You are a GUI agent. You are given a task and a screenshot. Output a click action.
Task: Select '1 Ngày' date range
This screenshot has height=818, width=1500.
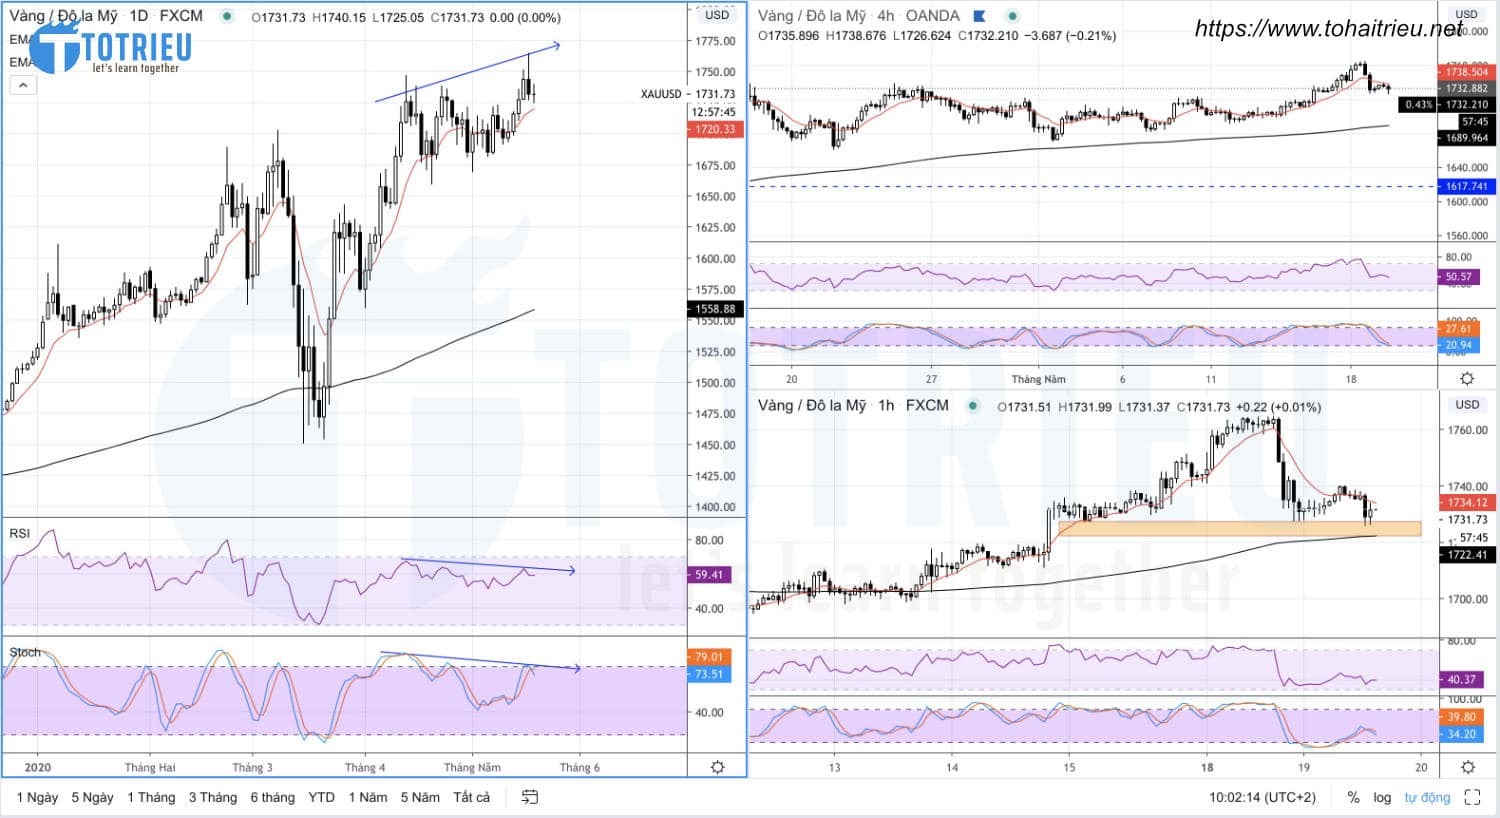37,797
